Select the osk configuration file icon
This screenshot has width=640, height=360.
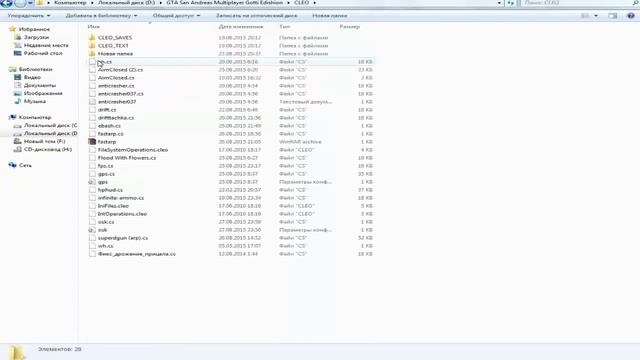coord(92,230)
